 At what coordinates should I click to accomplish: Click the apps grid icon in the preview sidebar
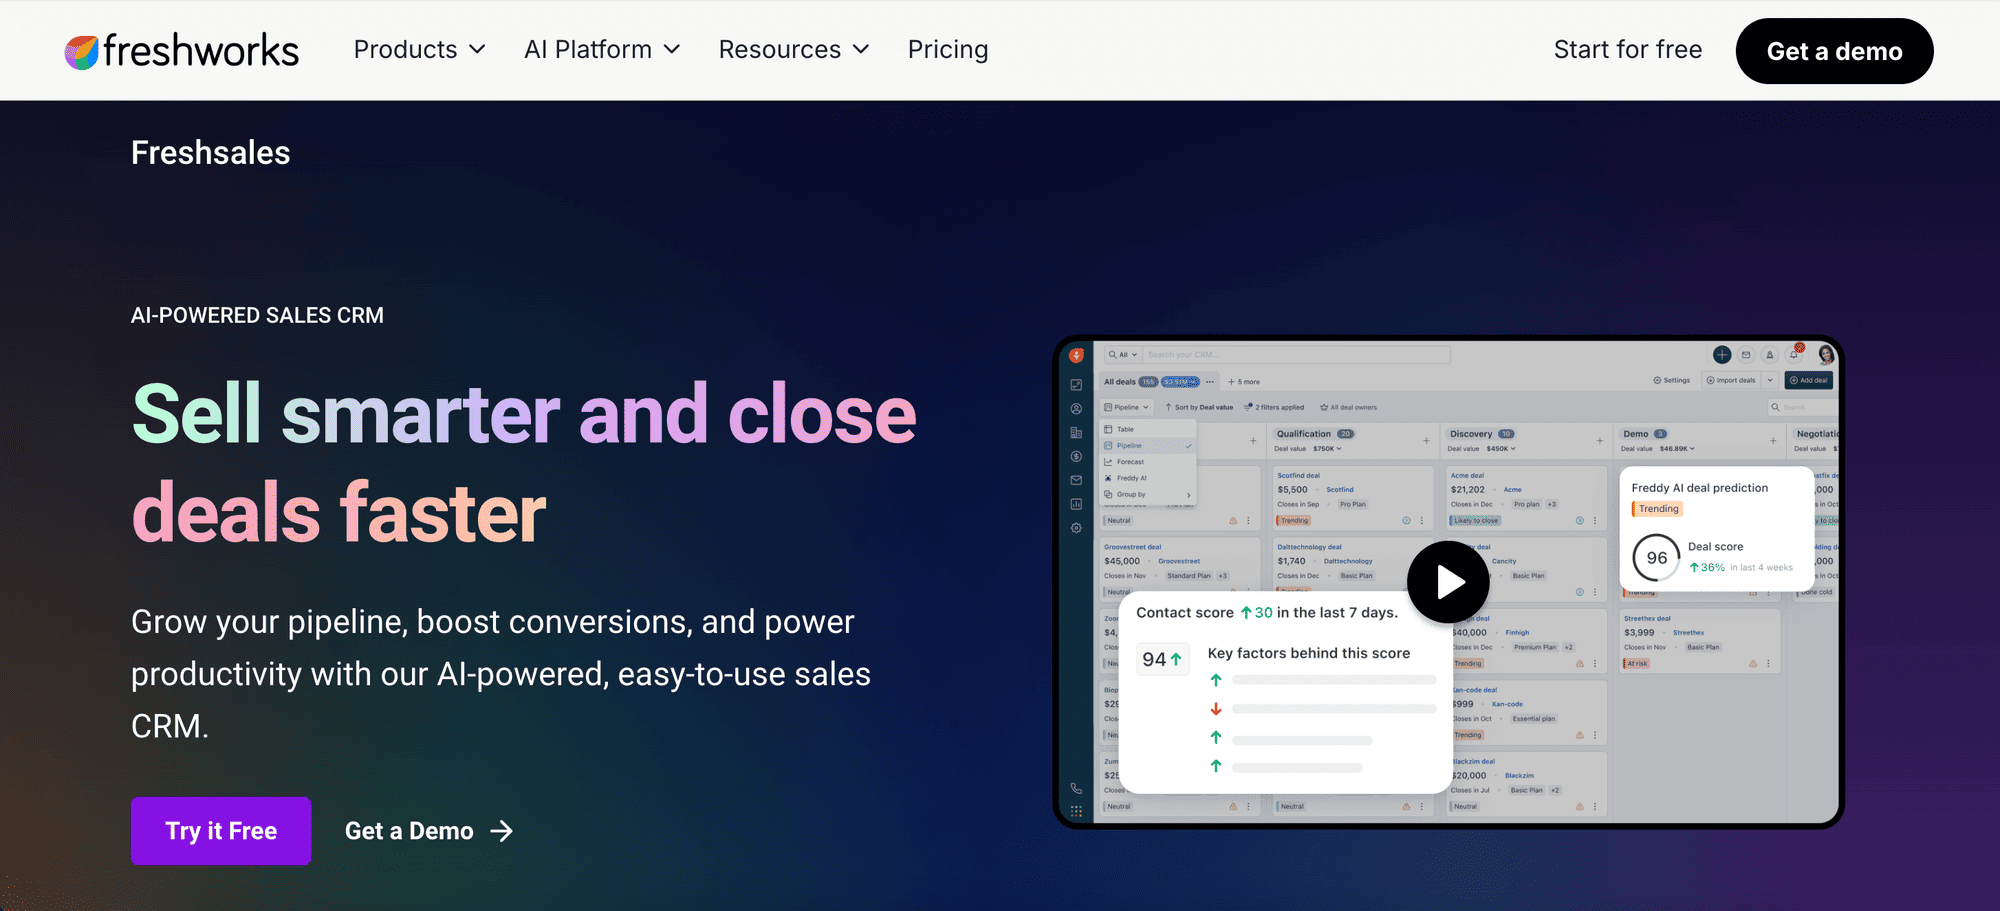[1076, 812]
